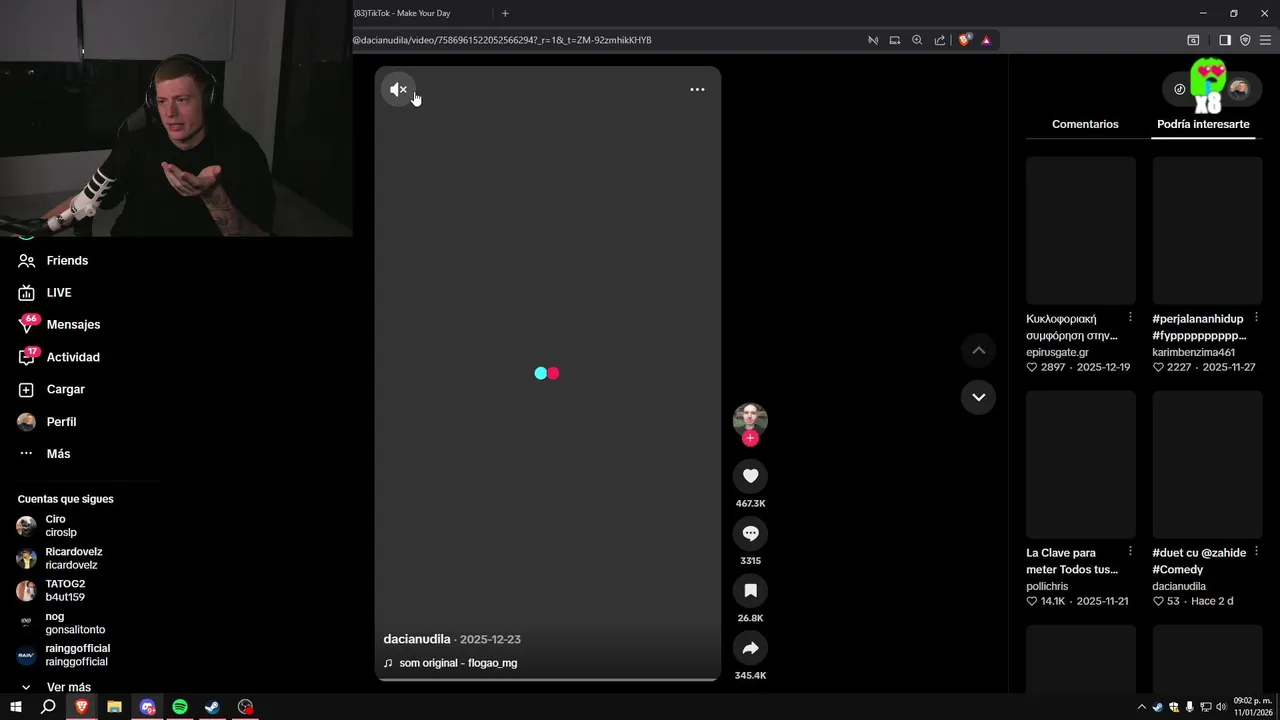Open the Windows Start menu
Viewport: 1280px width, 720px height.
pos(16,707)
